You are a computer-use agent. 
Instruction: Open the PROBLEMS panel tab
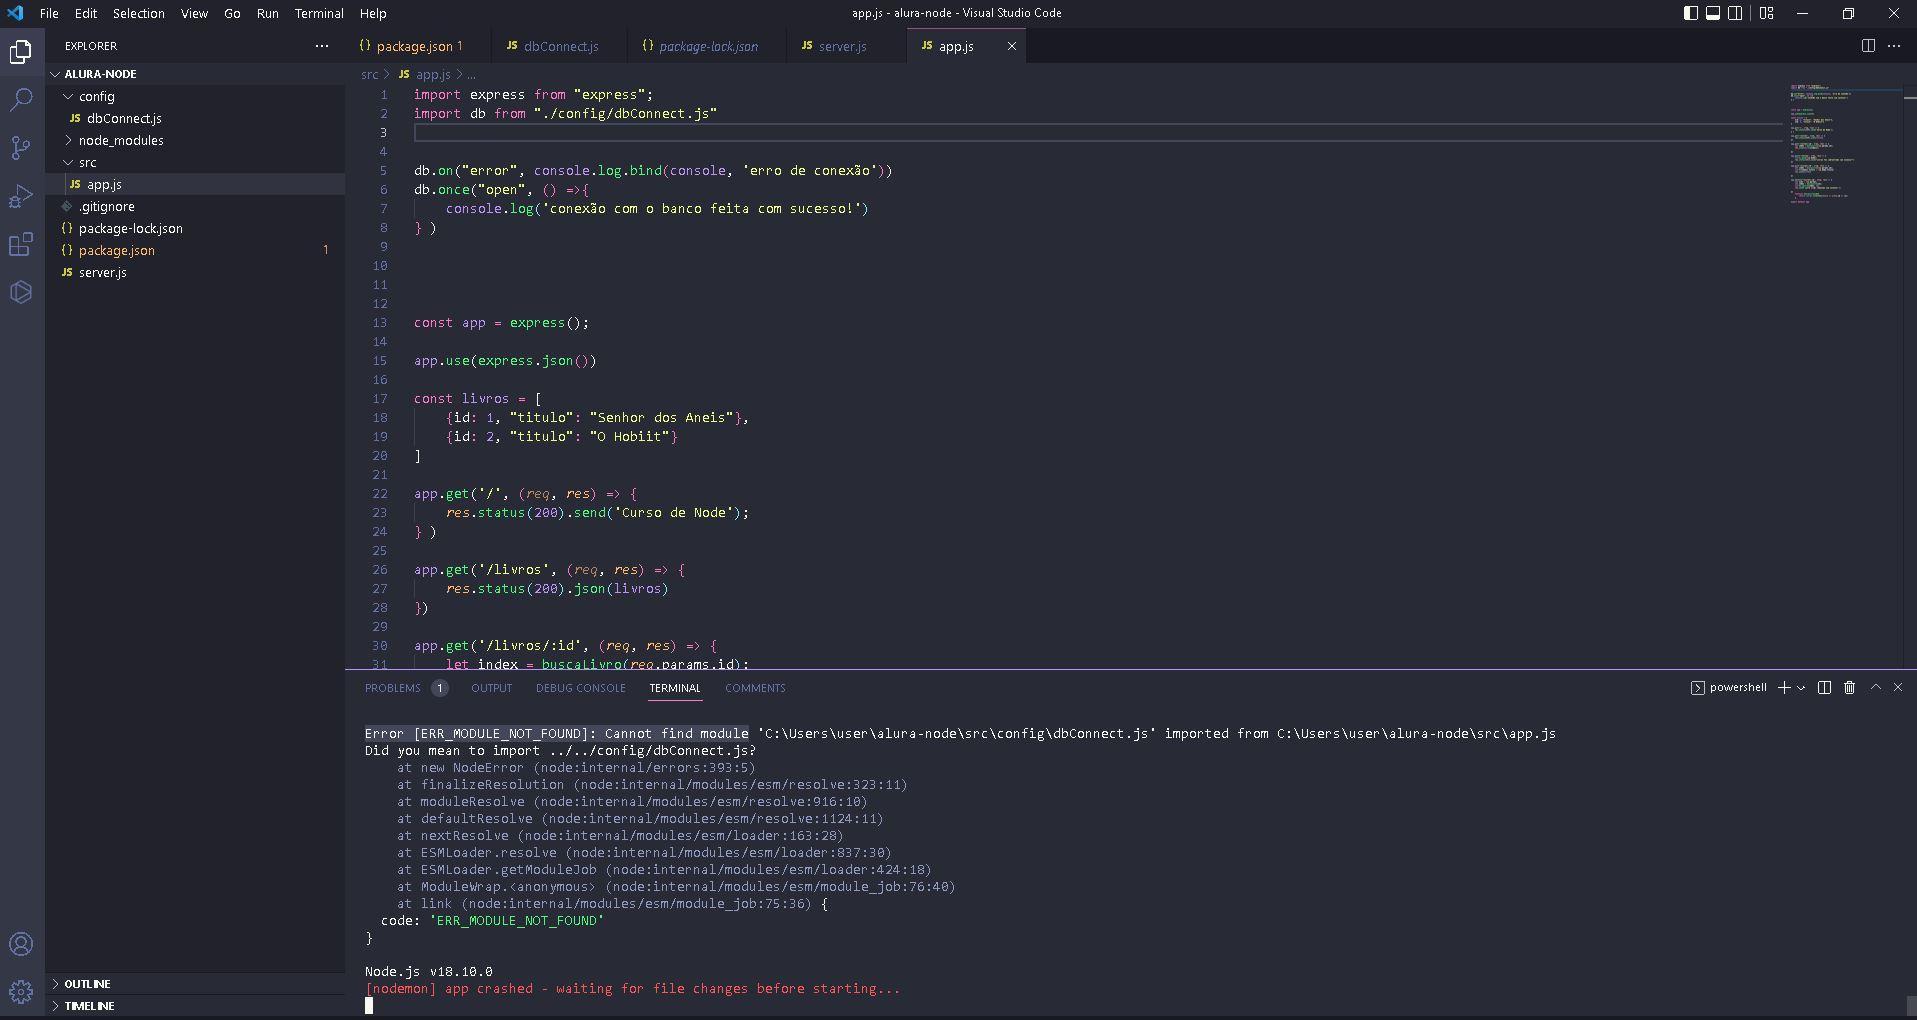click(405, 688)
